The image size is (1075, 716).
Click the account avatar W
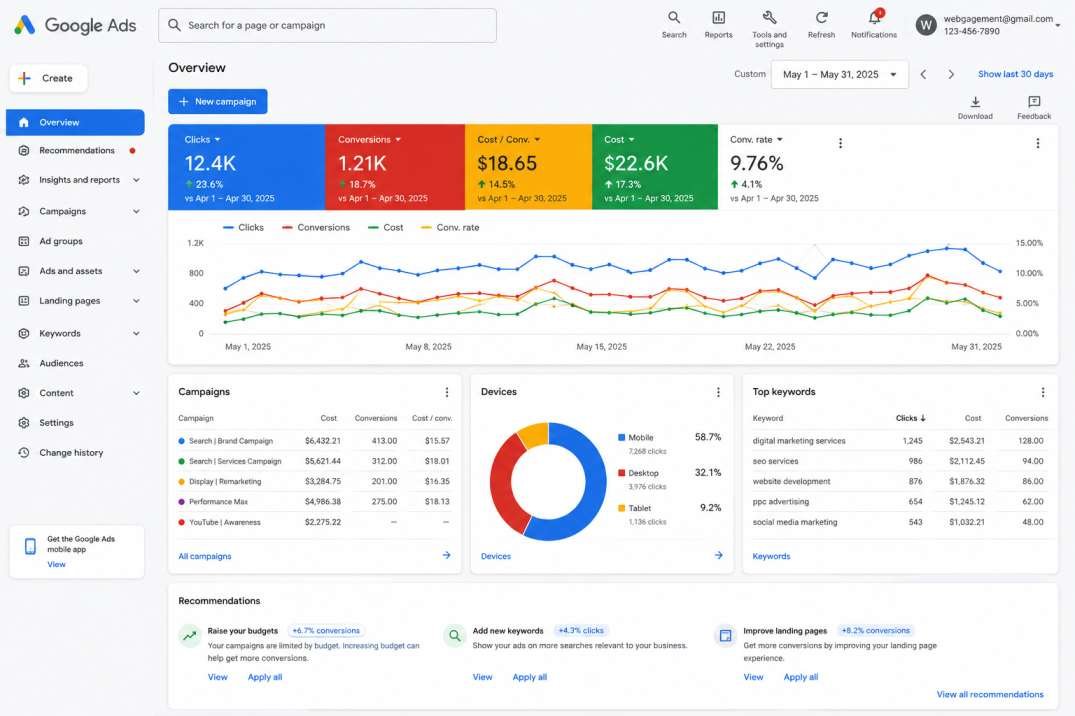(926, 25)
